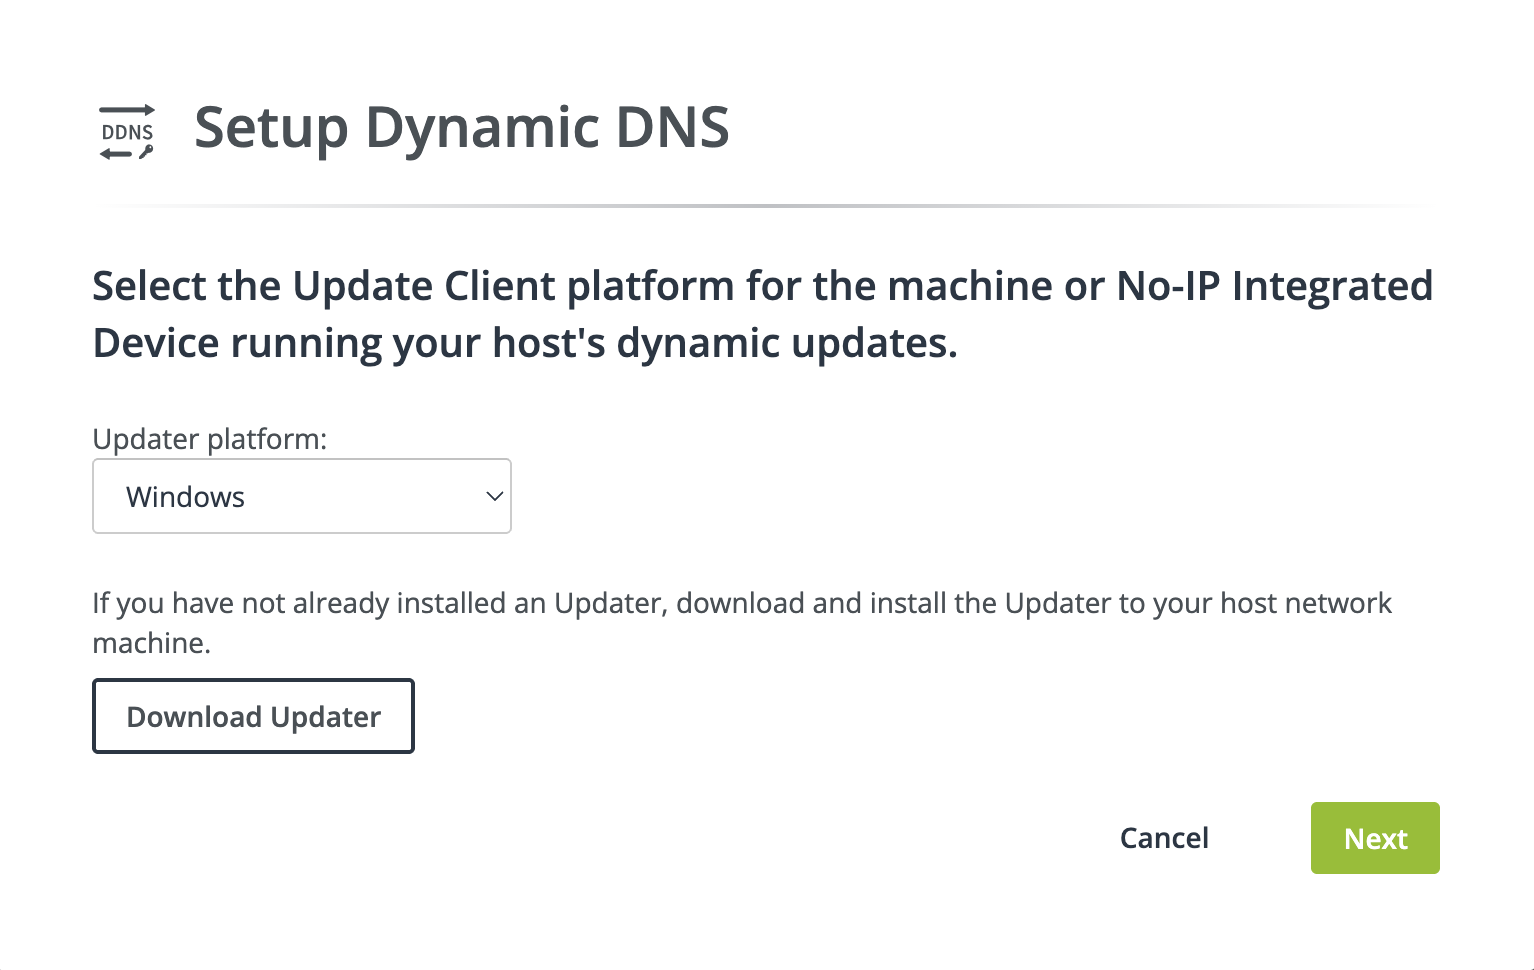Click the Setup Dynamic DNS heading

pyautogui.click(x=462, y=128)
